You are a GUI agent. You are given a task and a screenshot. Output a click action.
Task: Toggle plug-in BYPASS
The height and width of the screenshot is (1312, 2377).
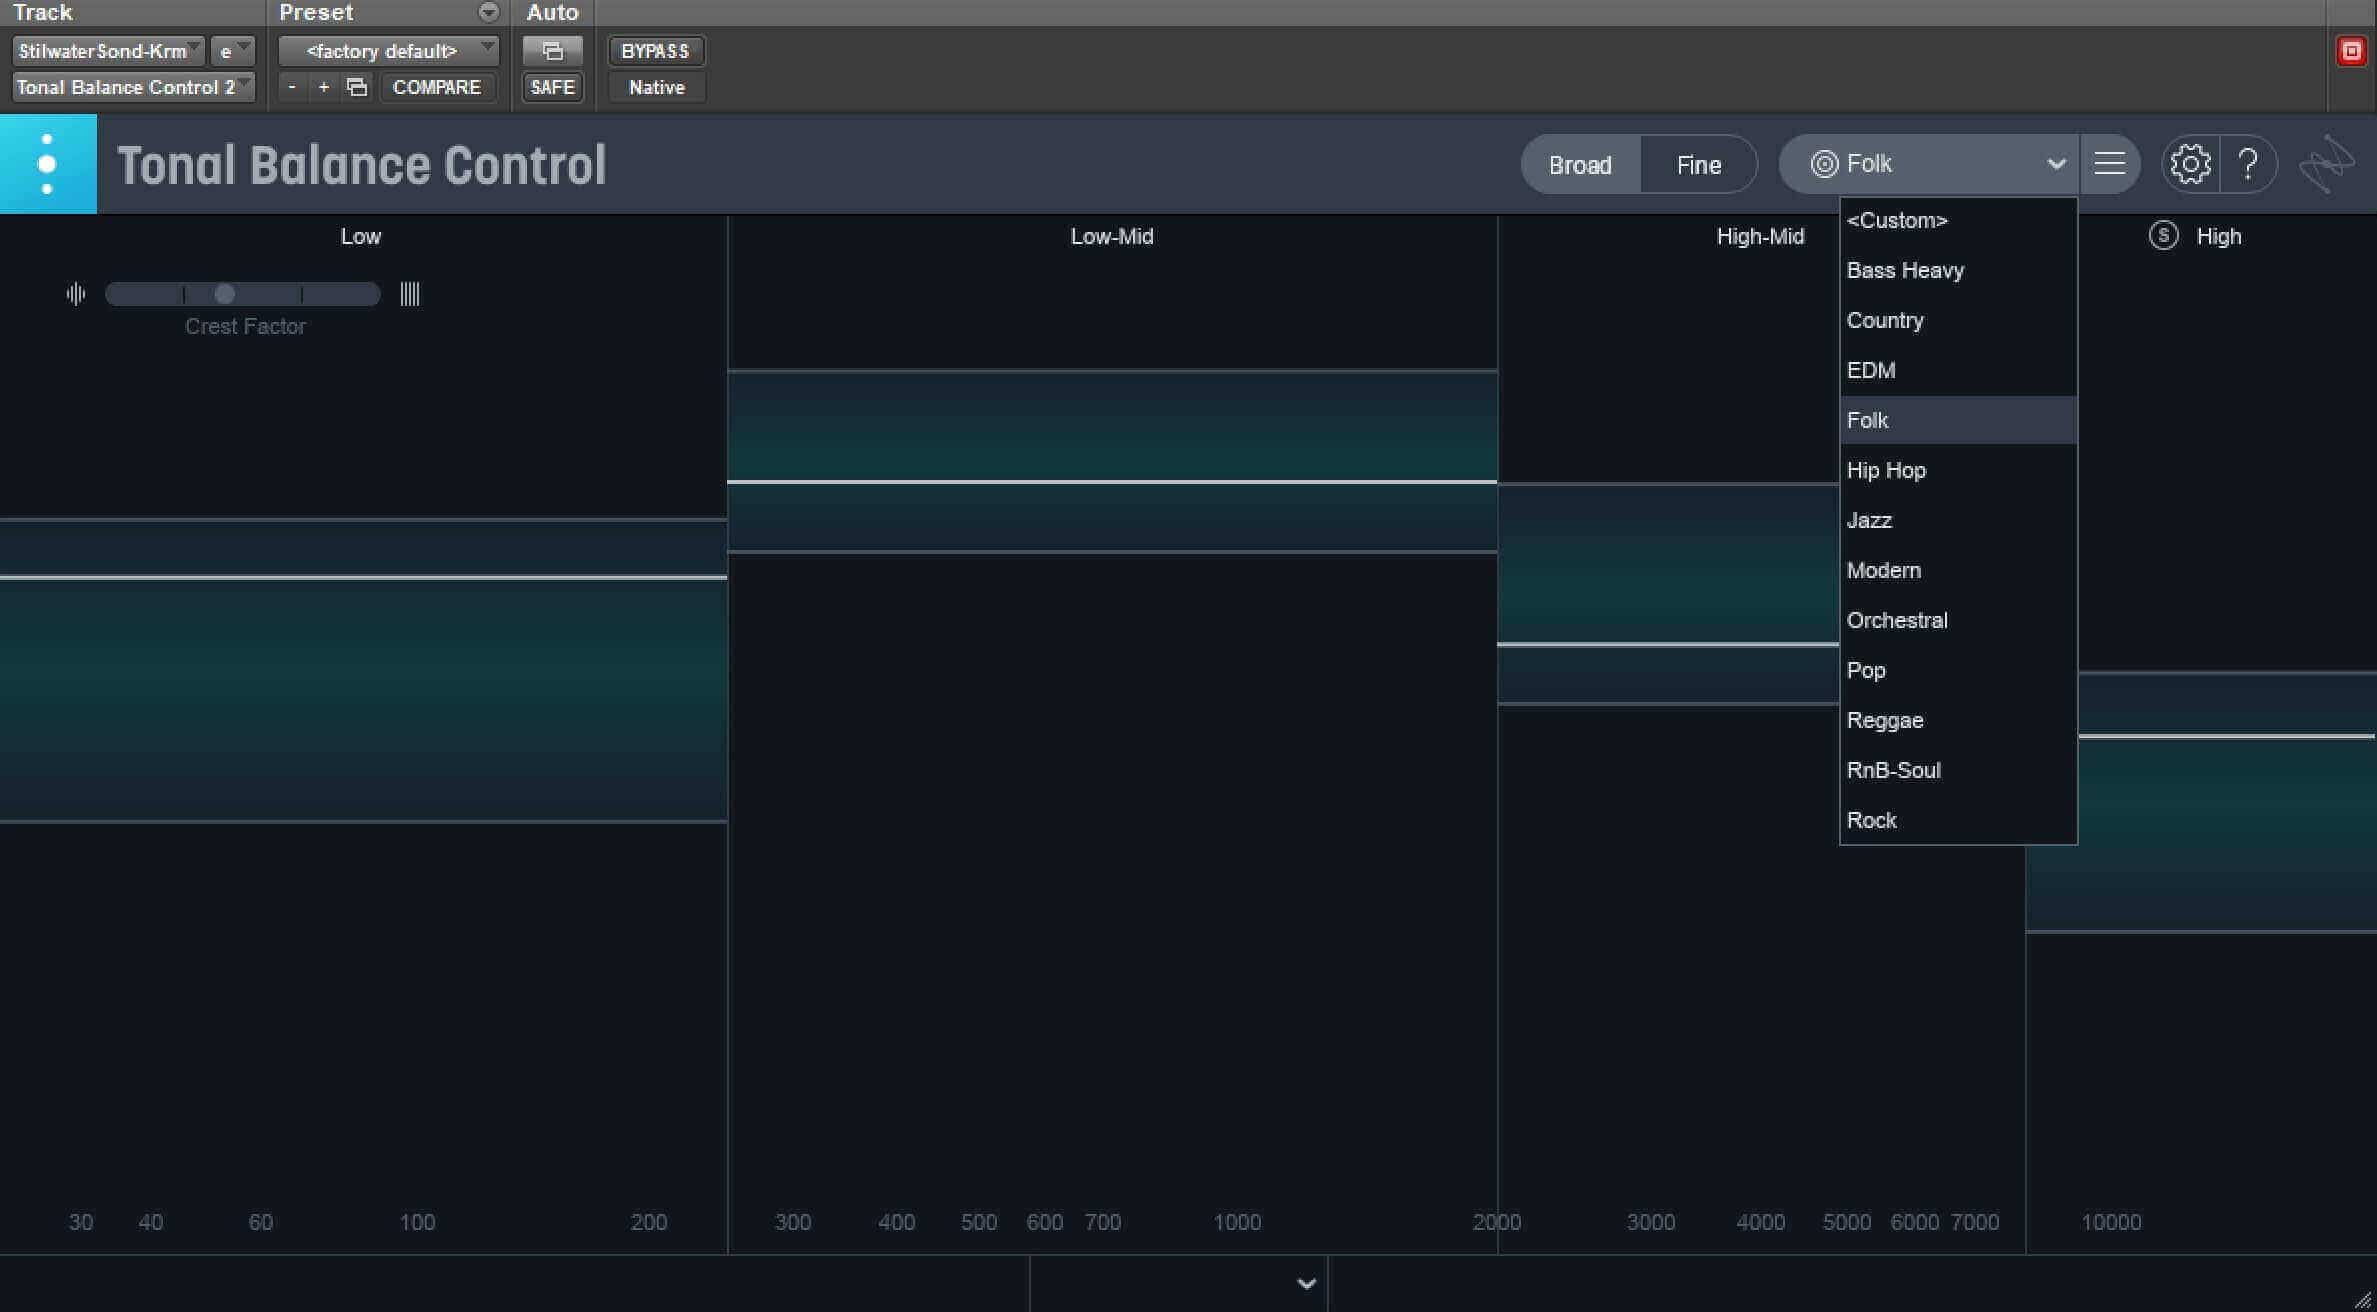coord(655,51)
